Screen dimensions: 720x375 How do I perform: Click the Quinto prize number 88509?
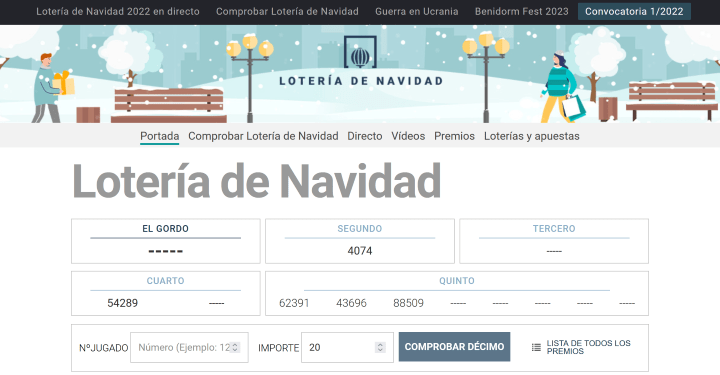[408, 303]
